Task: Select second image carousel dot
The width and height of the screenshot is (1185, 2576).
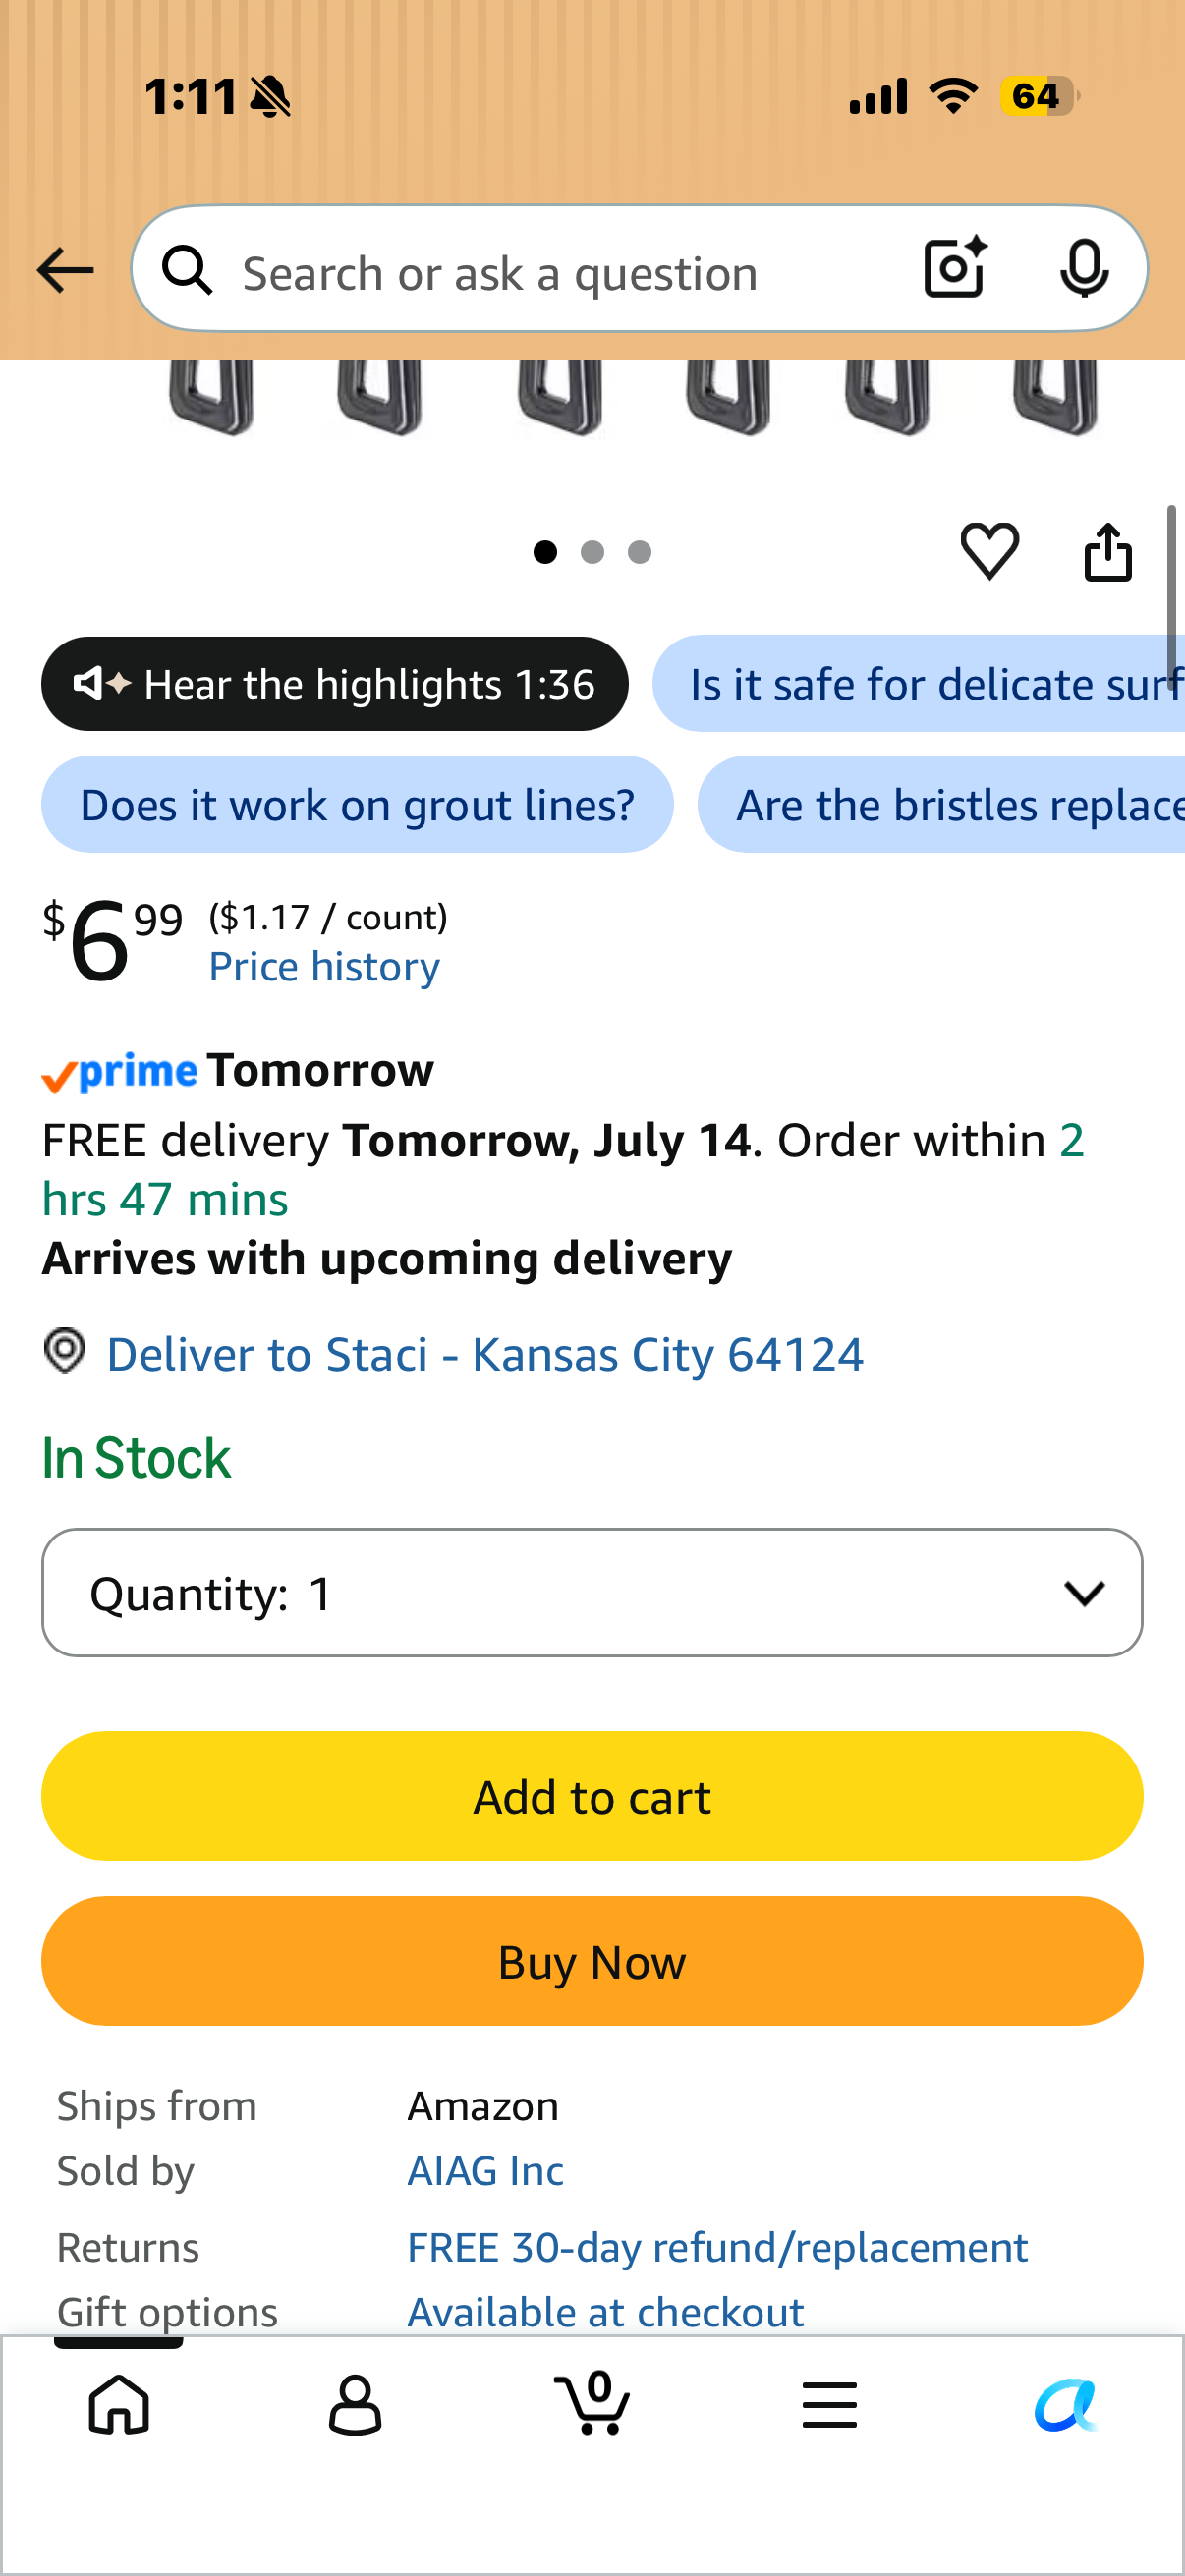Action: pyautogui.click(x=592, y=552)
